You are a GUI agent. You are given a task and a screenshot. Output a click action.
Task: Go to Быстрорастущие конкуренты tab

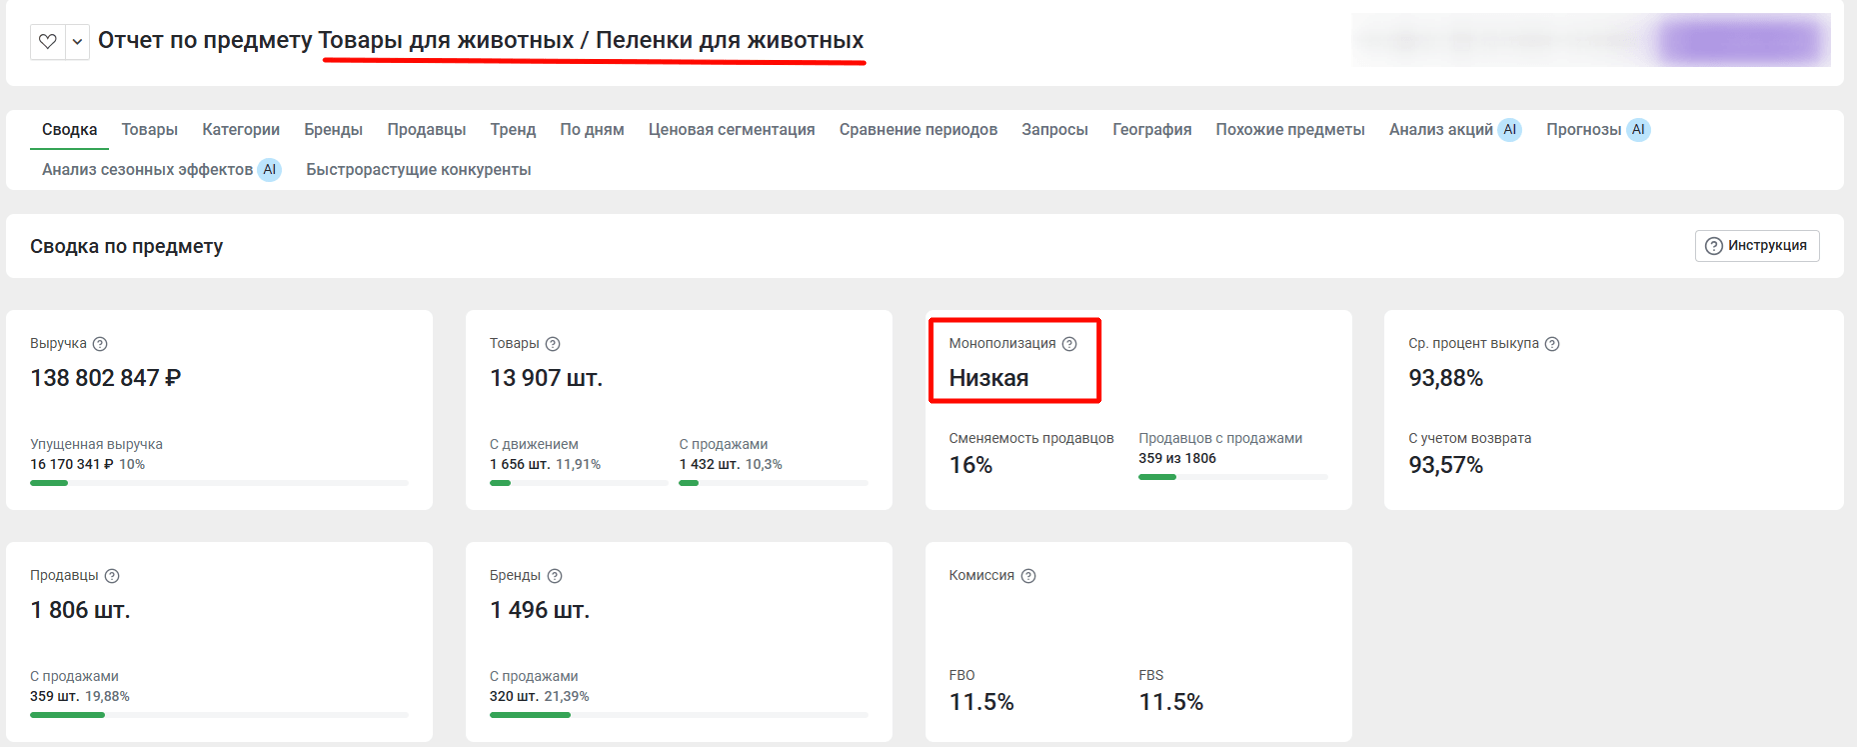[418, 170]
